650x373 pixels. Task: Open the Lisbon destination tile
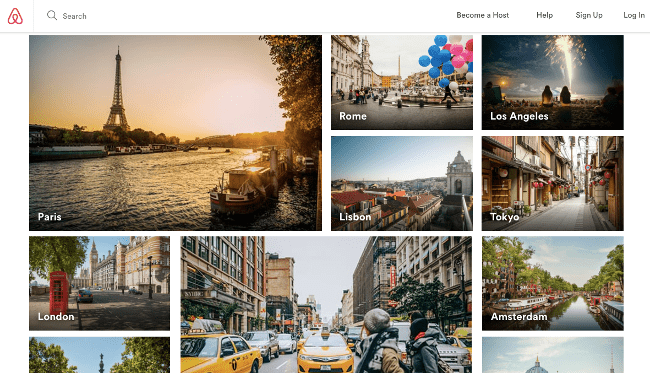click(402, 183)
